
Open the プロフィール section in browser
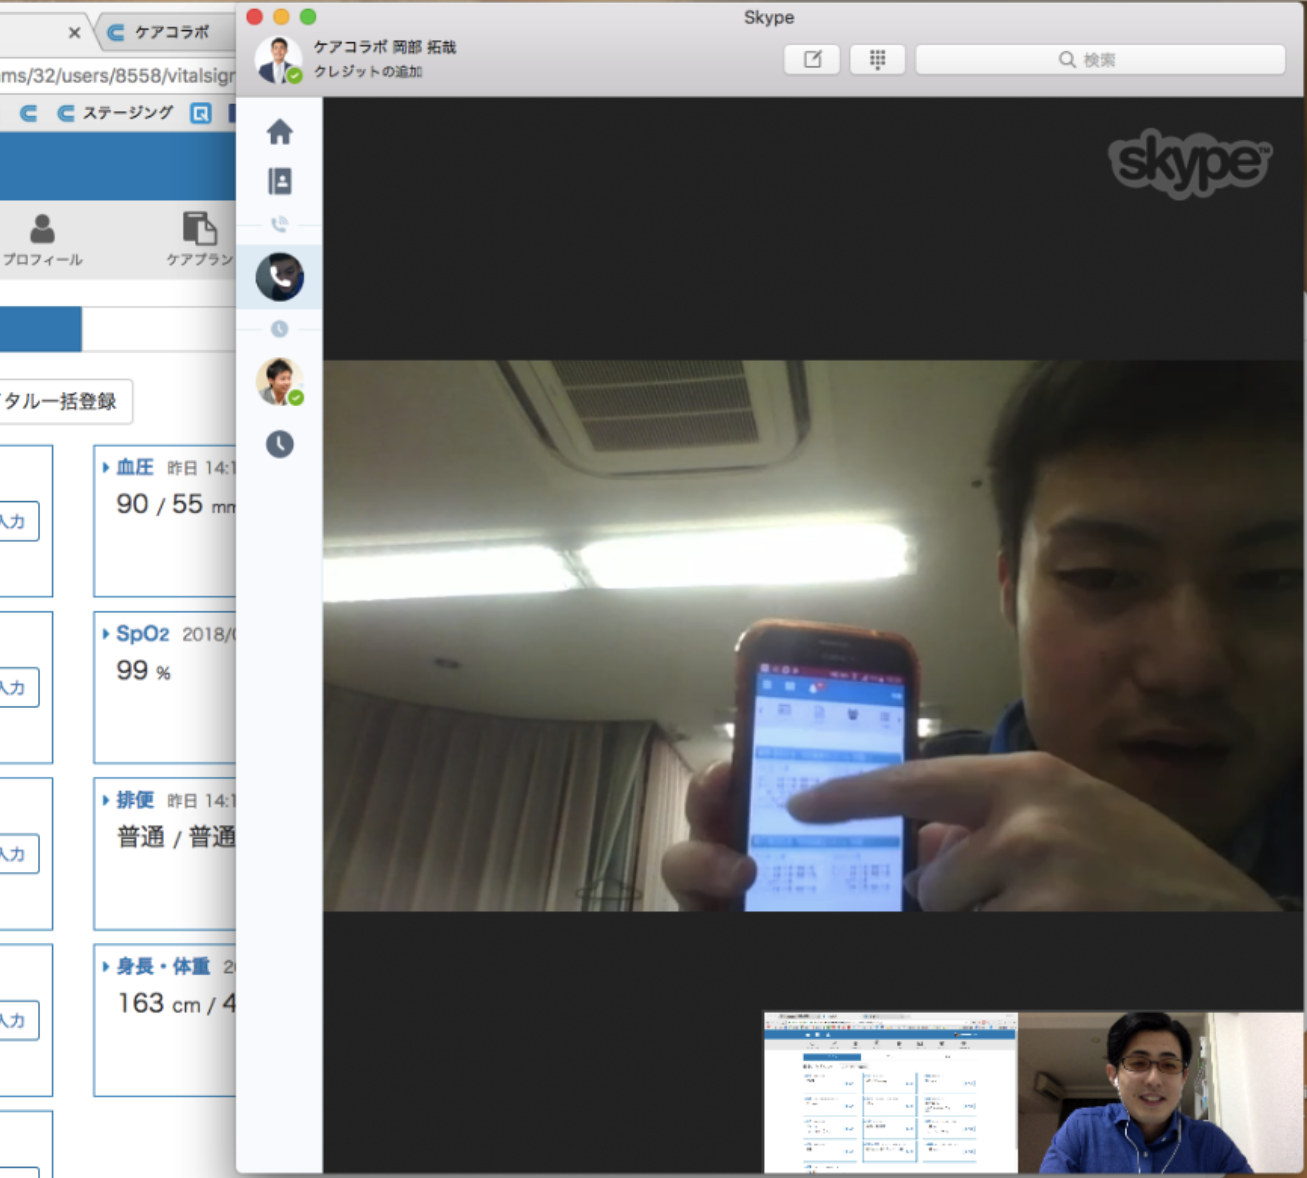point(42,240)
